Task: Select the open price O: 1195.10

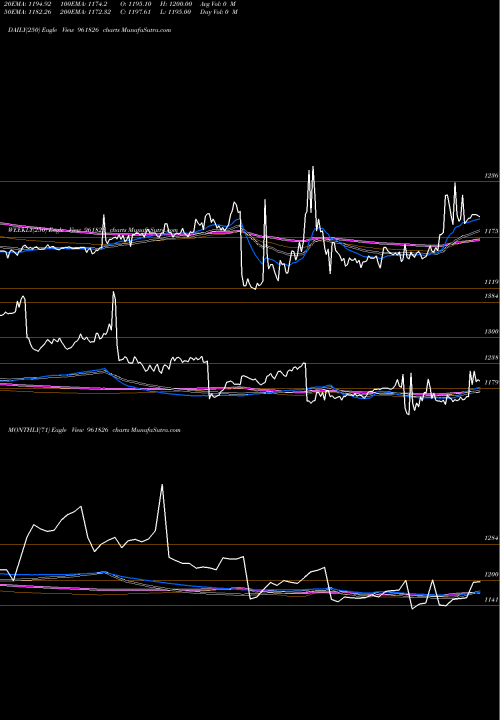Action: click(136, 4)
